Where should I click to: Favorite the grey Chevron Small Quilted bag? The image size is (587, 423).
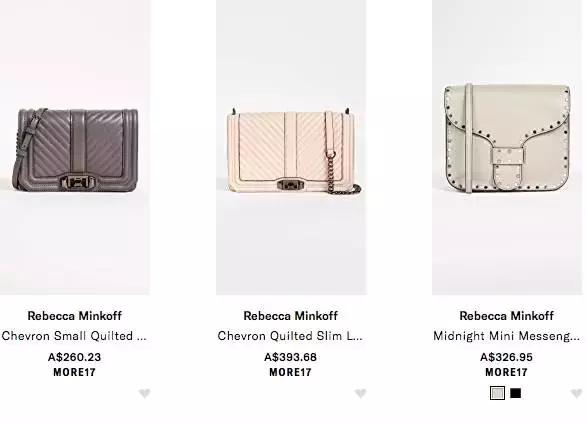coord(145,393)
